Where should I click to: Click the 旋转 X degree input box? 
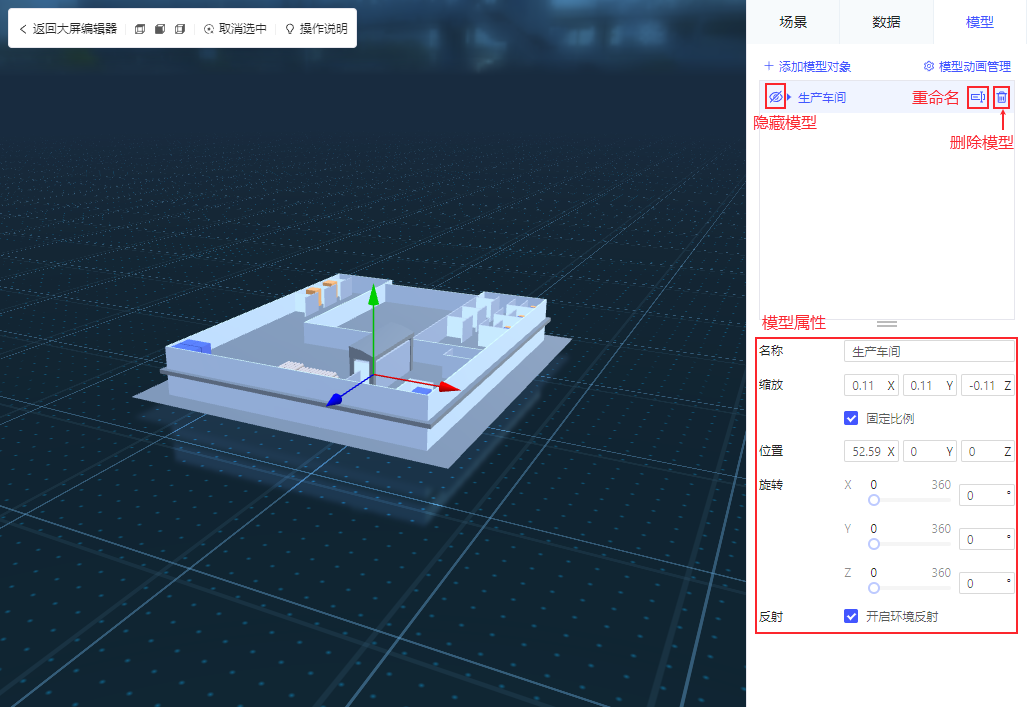(986, 495)
